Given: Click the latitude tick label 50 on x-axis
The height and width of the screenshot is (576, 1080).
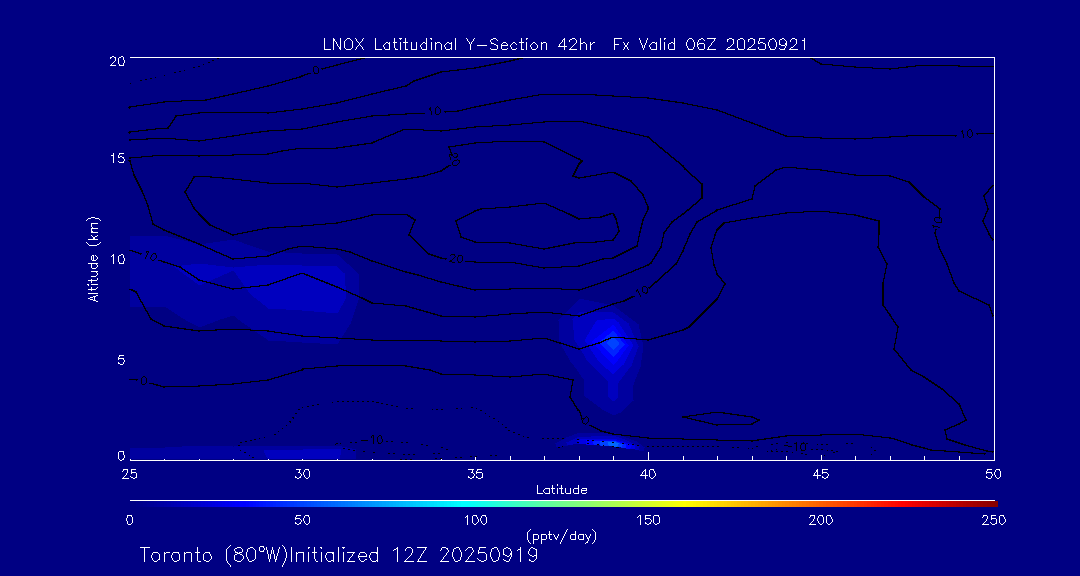Looking at the screenshot, I should [x=993, y=474].
